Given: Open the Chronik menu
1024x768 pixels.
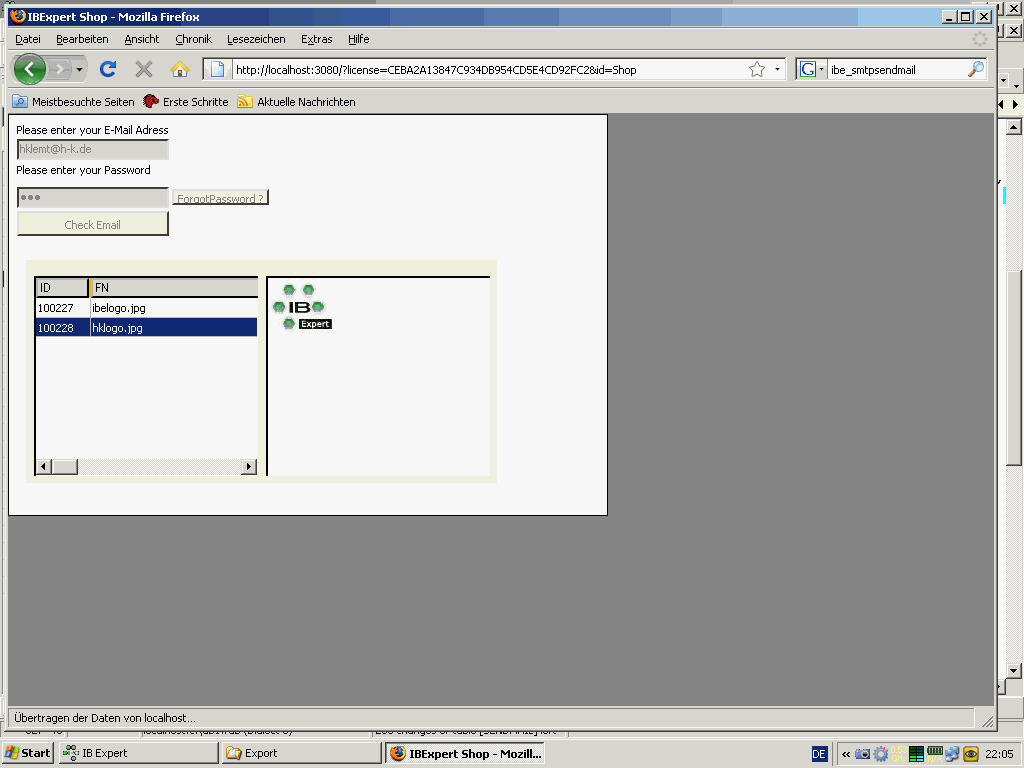Looking at the screenshot, I should [x=193, y=39].
